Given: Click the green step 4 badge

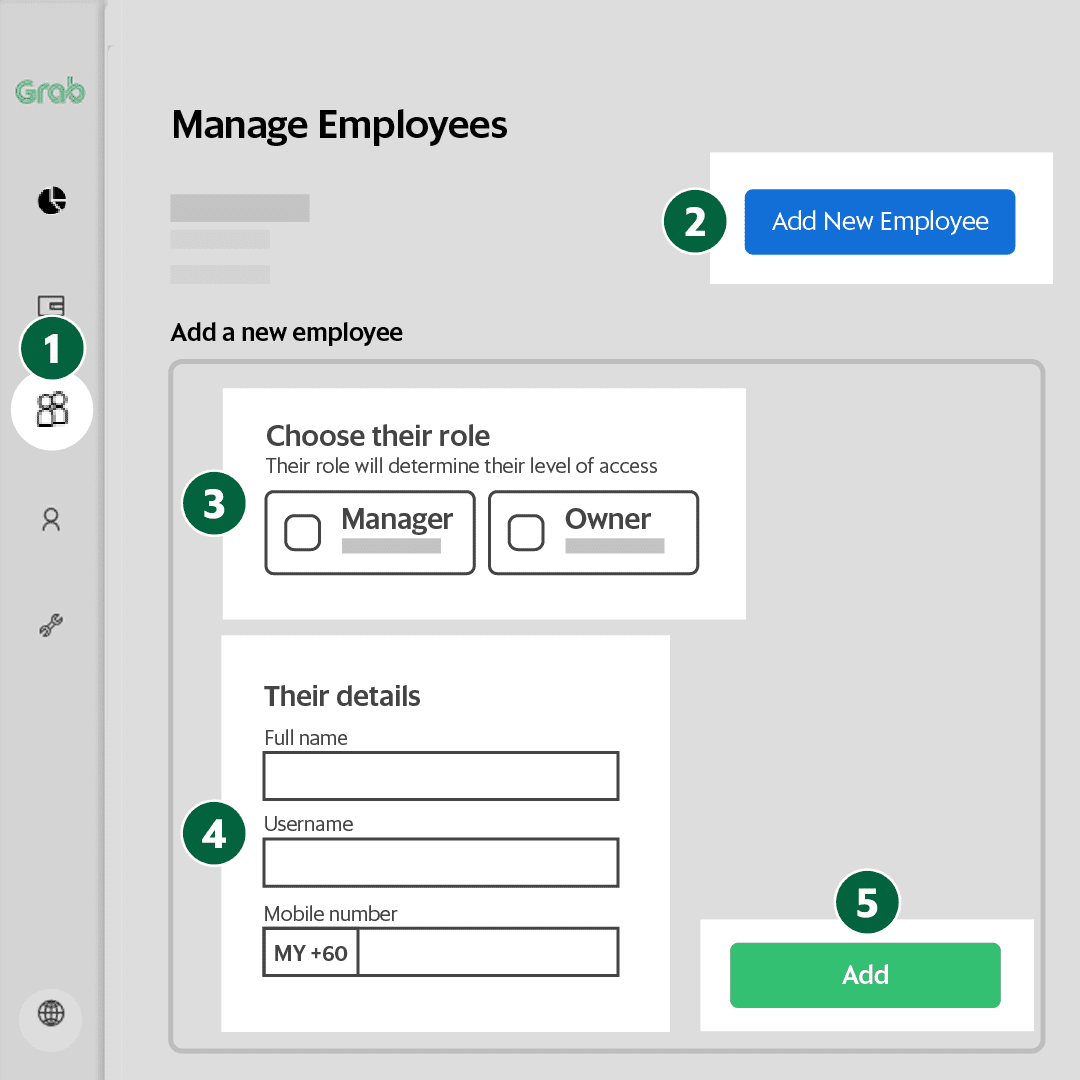Looking at the screenshot, I should (214, 834).
